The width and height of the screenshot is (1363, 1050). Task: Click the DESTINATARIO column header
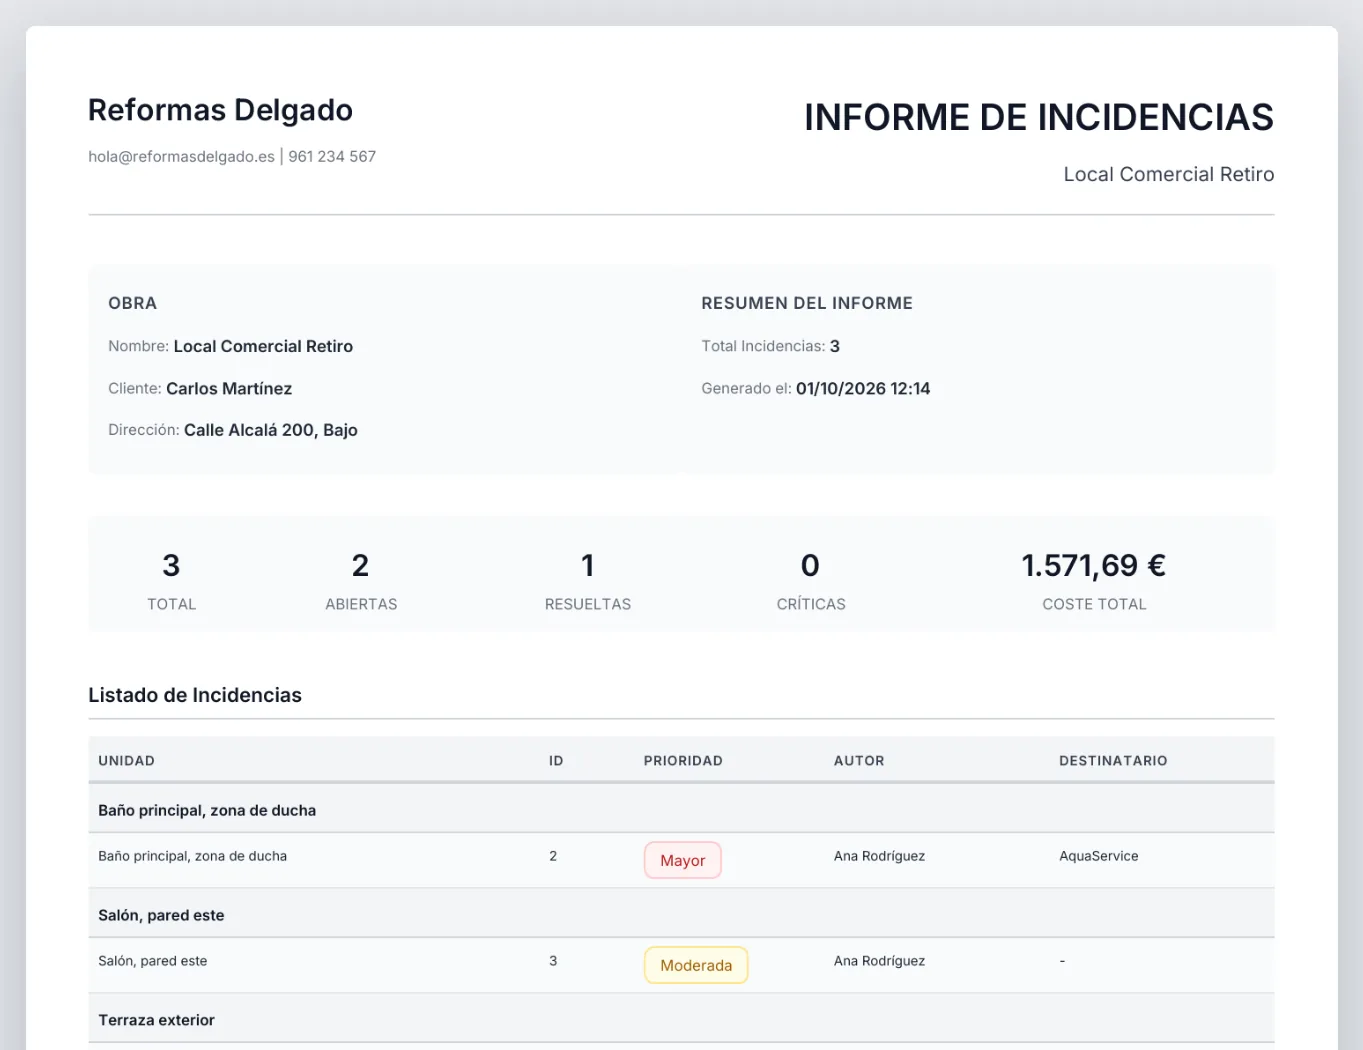[x=1113, y=761]
